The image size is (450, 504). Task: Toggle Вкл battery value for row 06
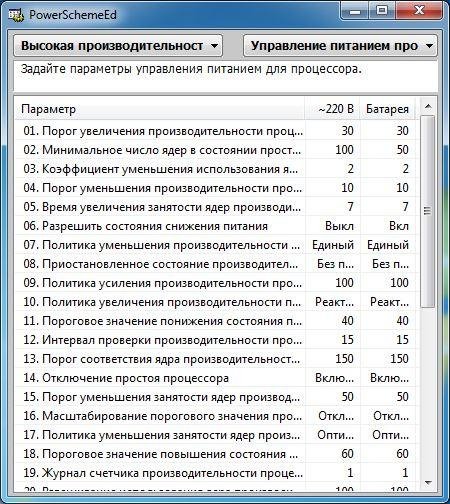tap(399, 226)
